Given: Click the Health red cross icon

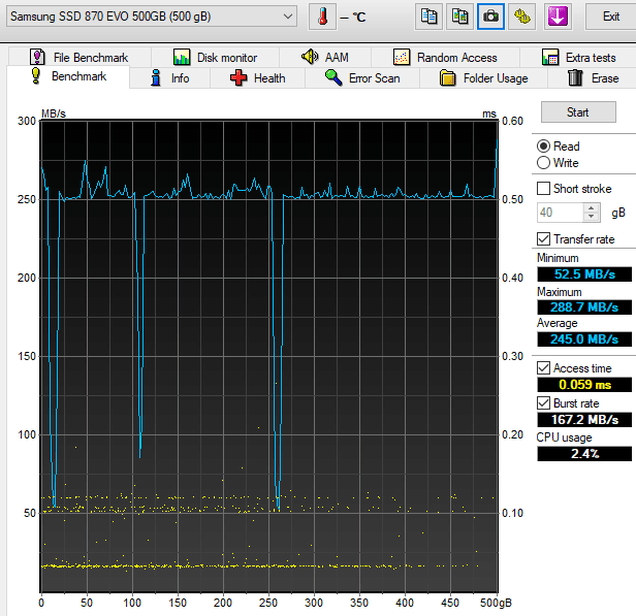Looking at the screenshot, I should point(238,78).
